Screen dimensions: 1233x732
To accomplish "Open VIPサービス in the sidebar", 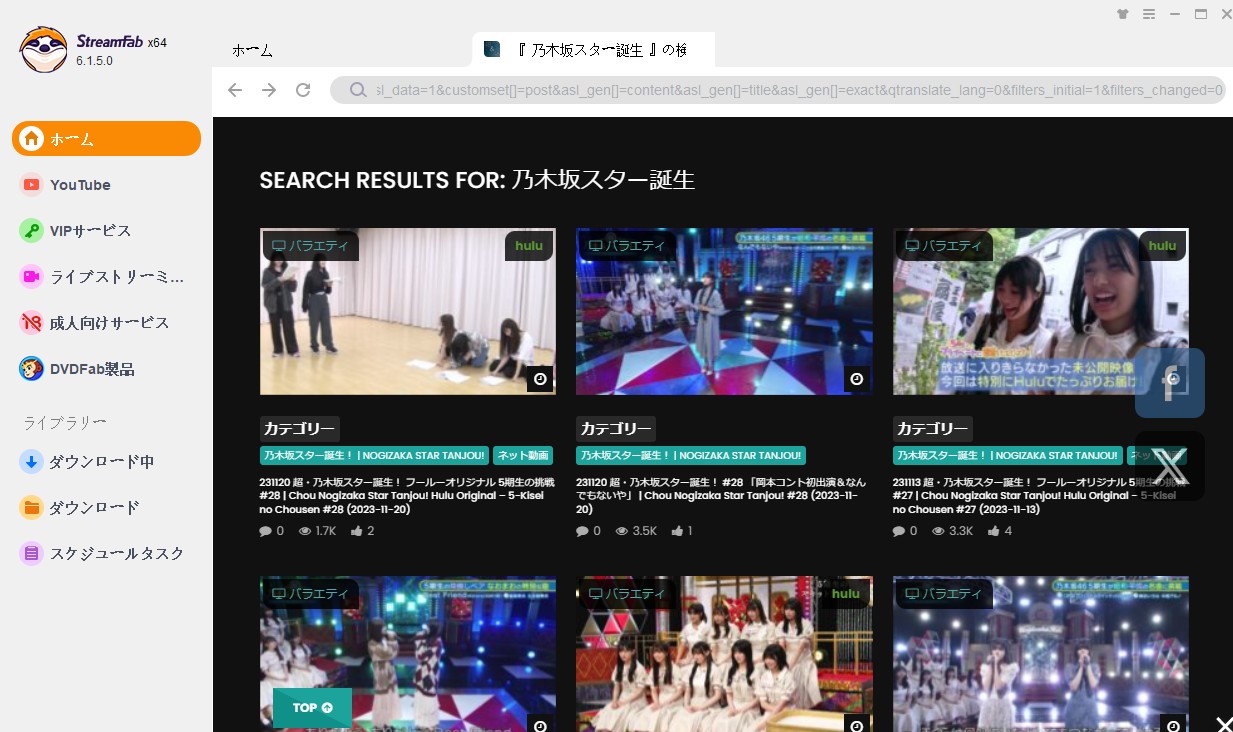I will coord(90,231).
